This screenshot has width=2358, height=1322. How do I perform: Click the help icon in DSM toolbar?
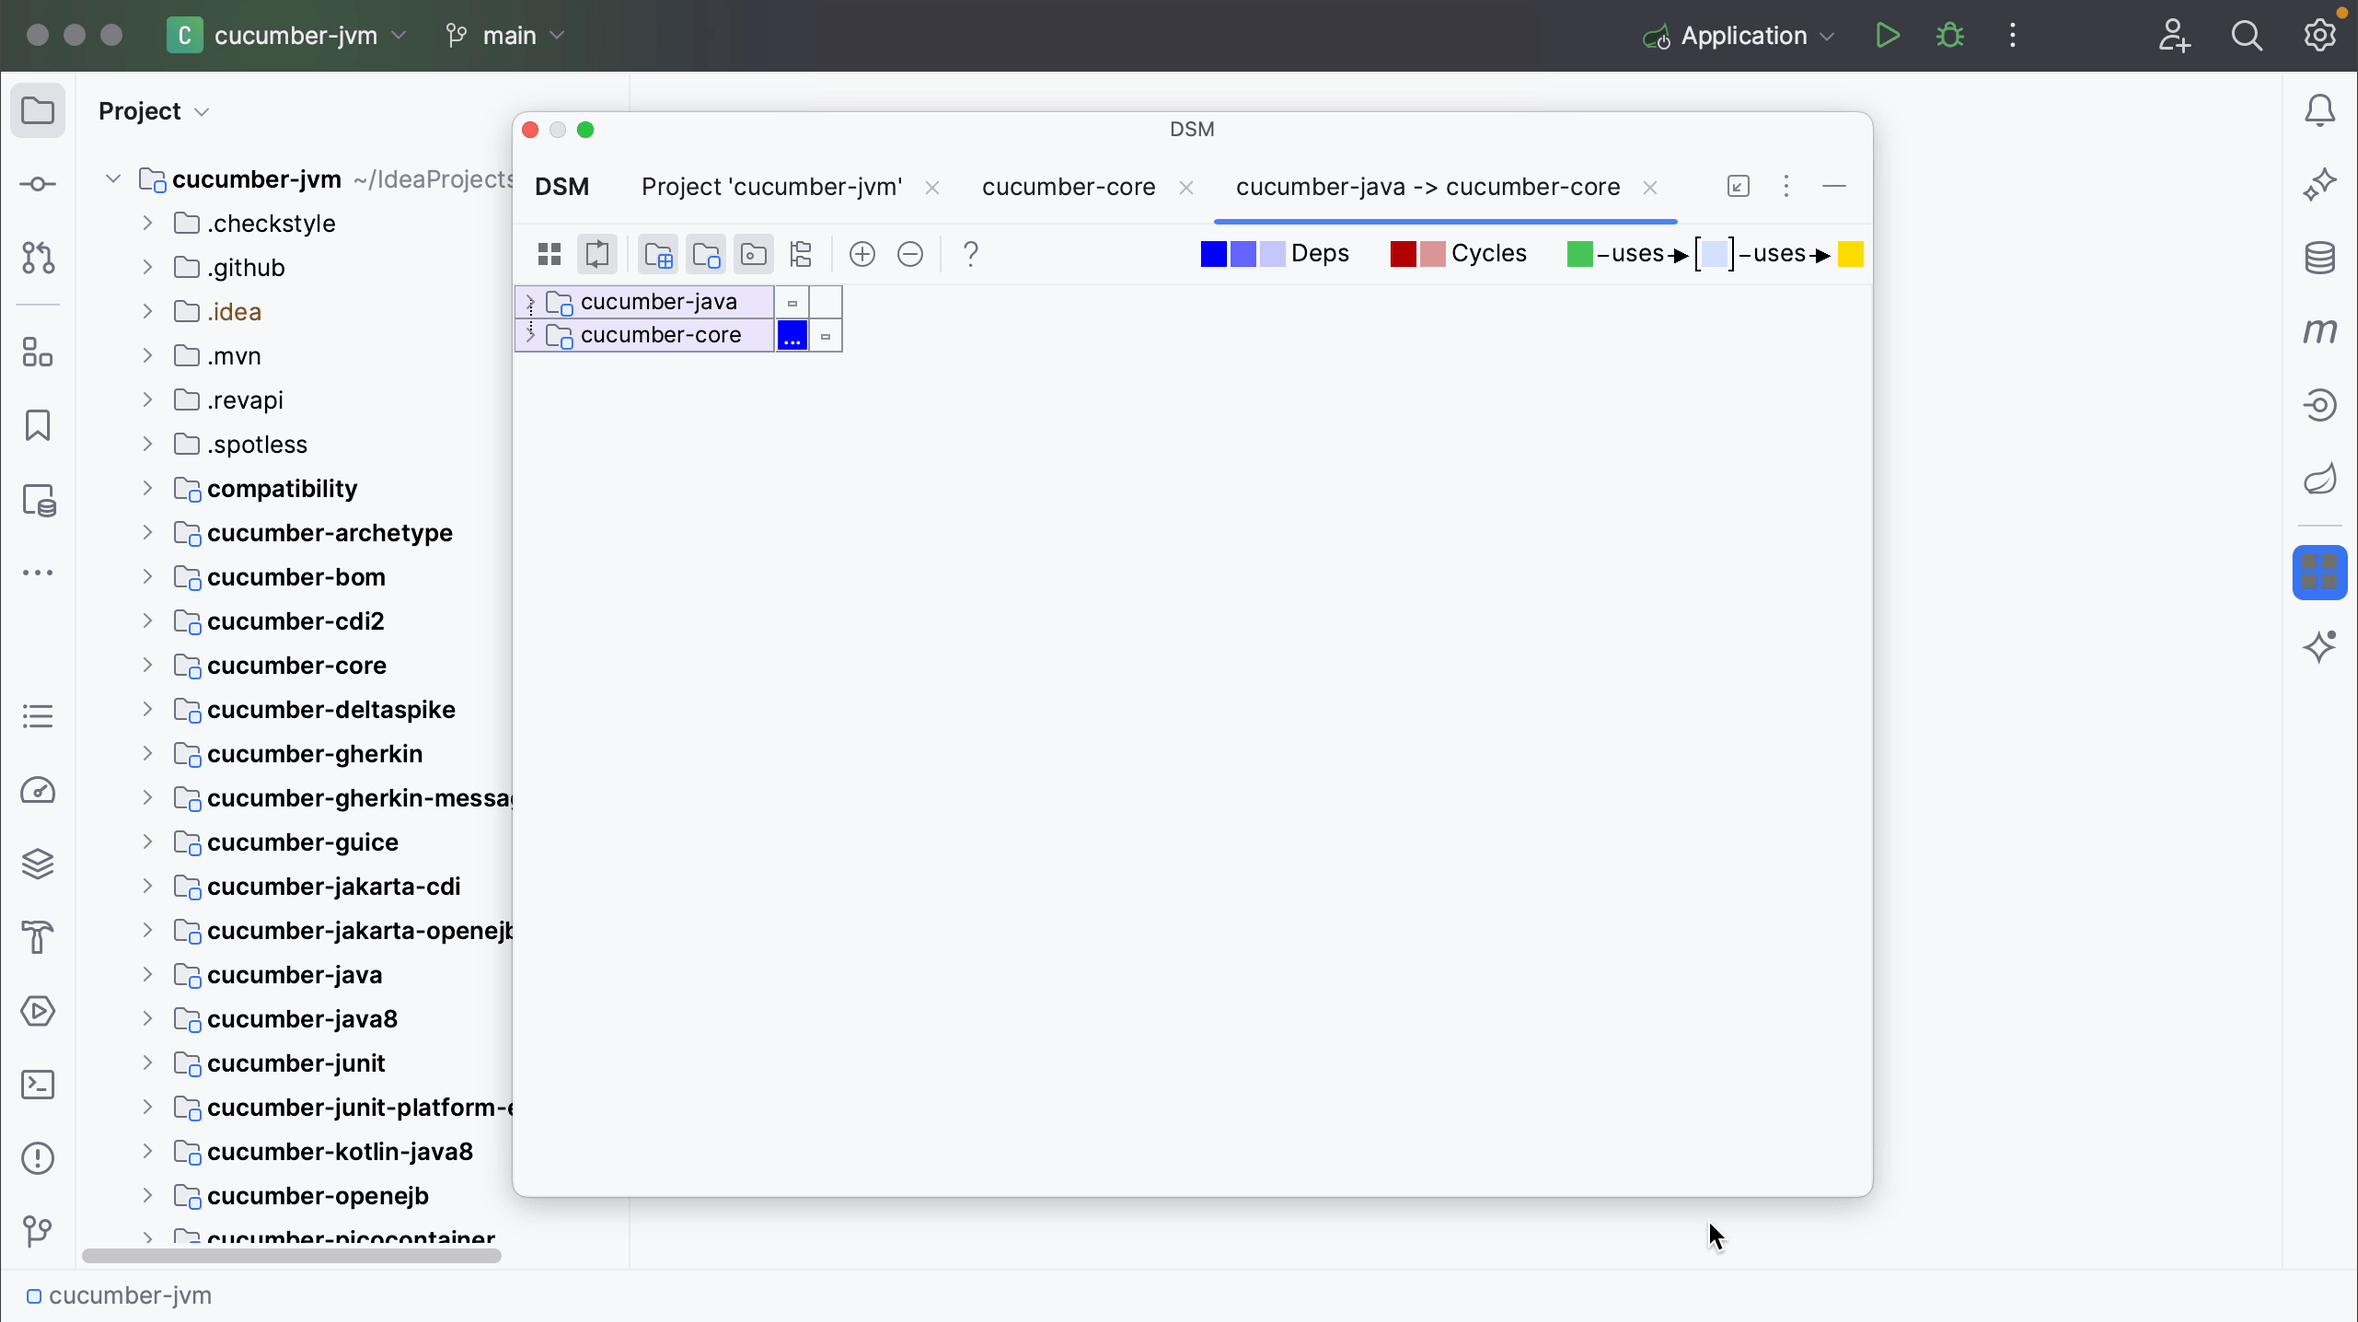[x=970, y=253]
